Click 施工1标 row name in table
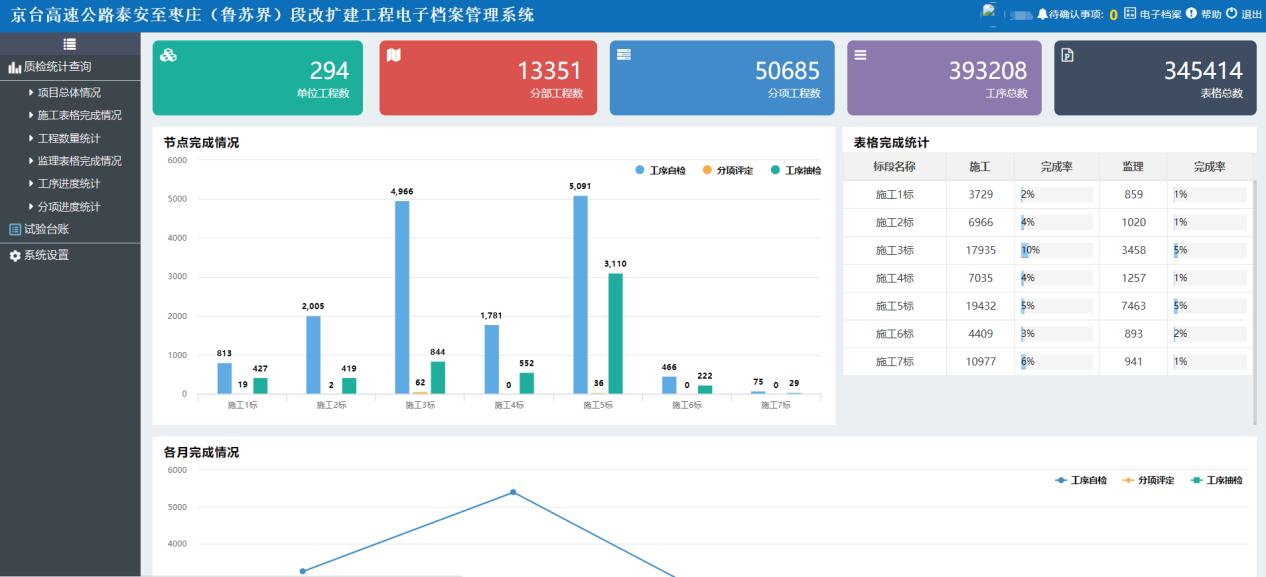This screenshot has width=1266, height=577. coord(894,195)
